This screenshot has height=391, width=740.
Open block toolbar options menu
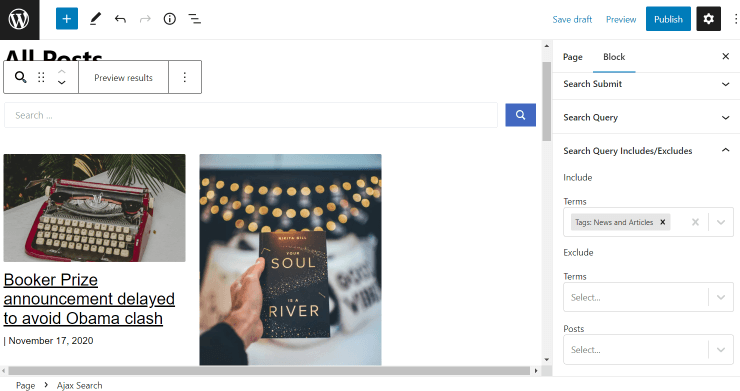point(185,77)
